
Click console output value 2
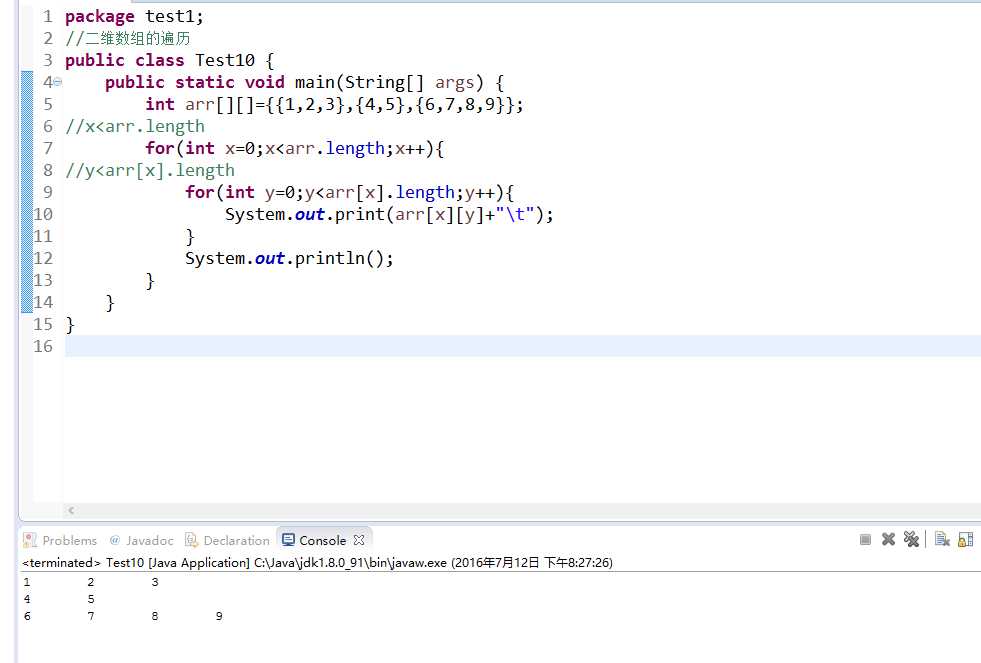[91, 582]
